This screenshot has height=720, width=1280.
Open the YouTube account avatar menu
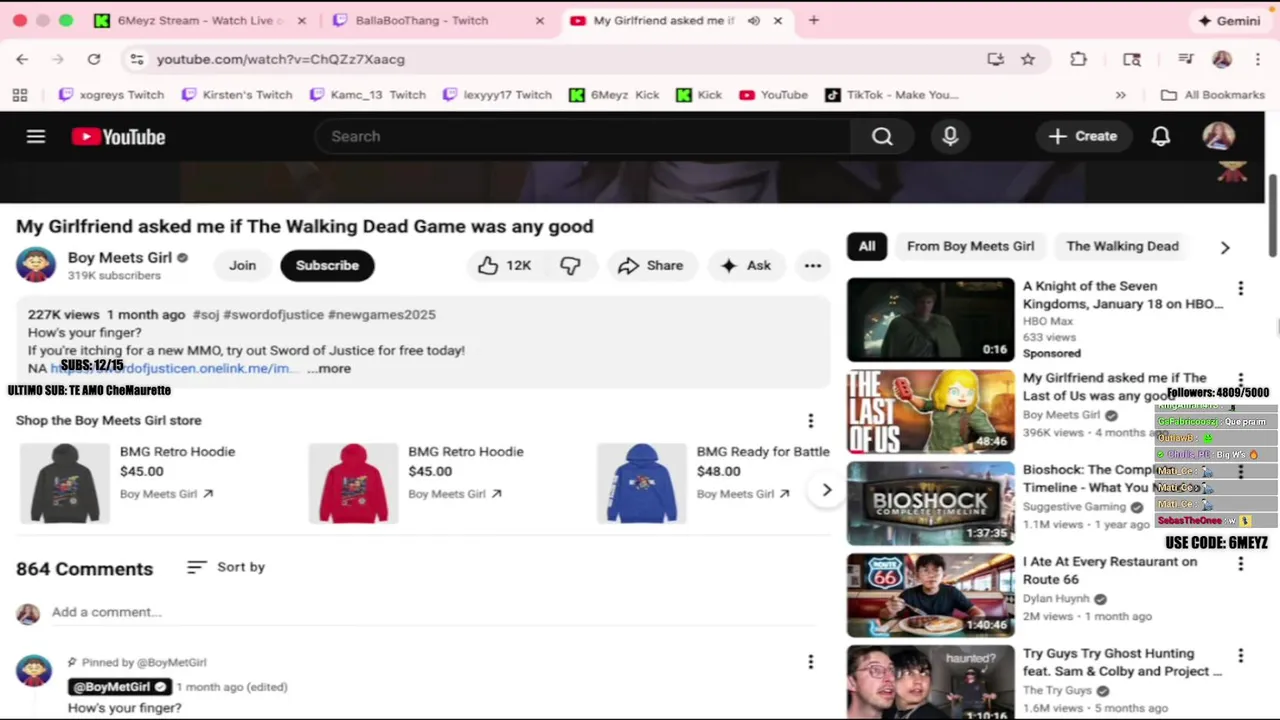click(x=1218, y=136)
